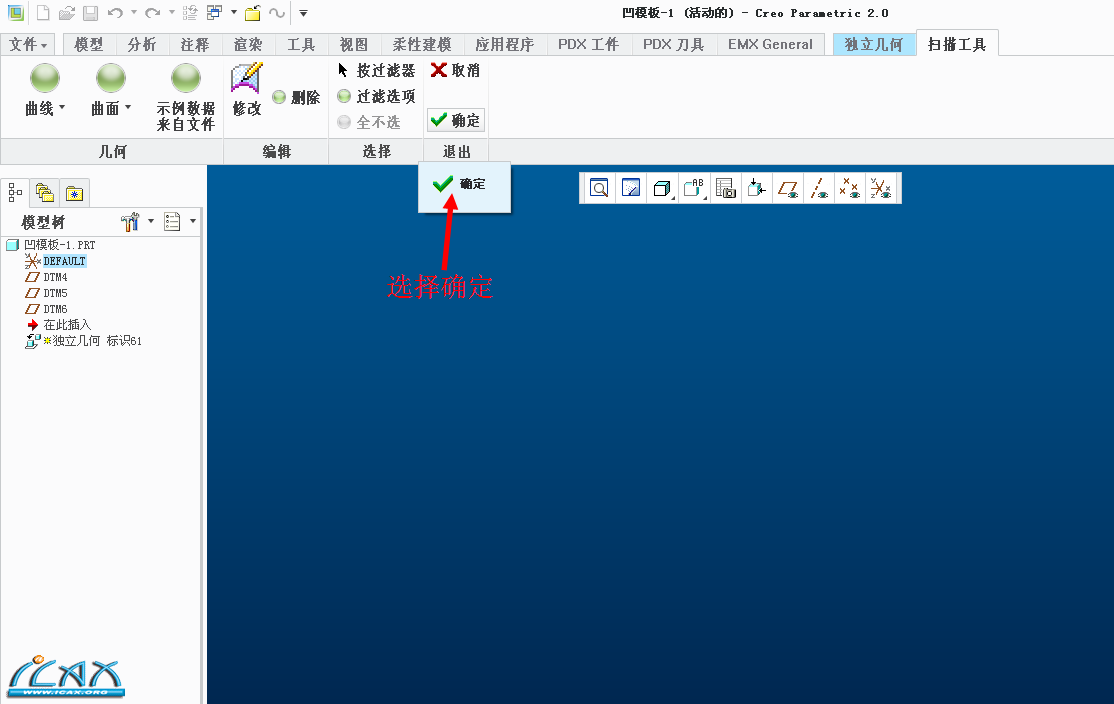Click the green 曲线 curve sphere icon
Screen dimensions: 1114x704
tap(45, 78)
